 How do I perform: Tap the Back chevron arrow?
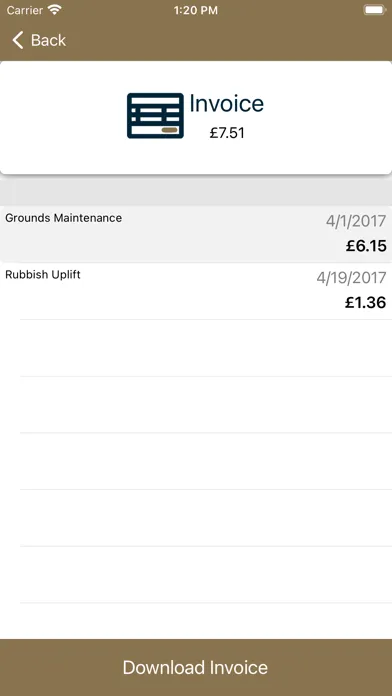point(17,40)
